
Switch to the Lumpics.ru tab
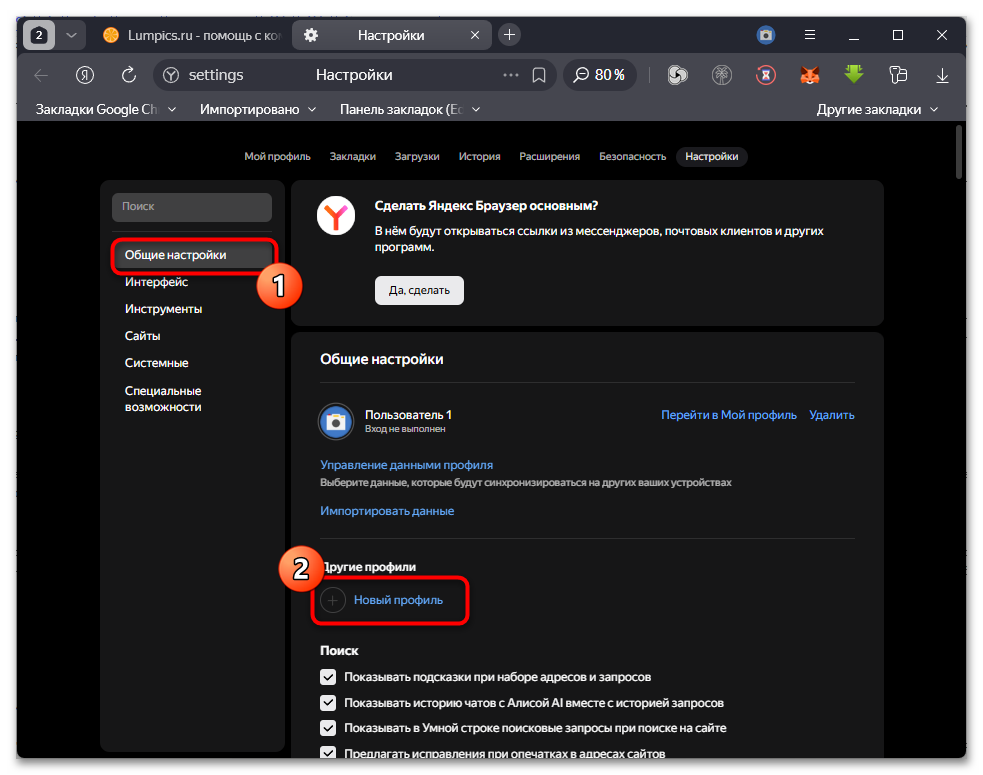[192, 35]
